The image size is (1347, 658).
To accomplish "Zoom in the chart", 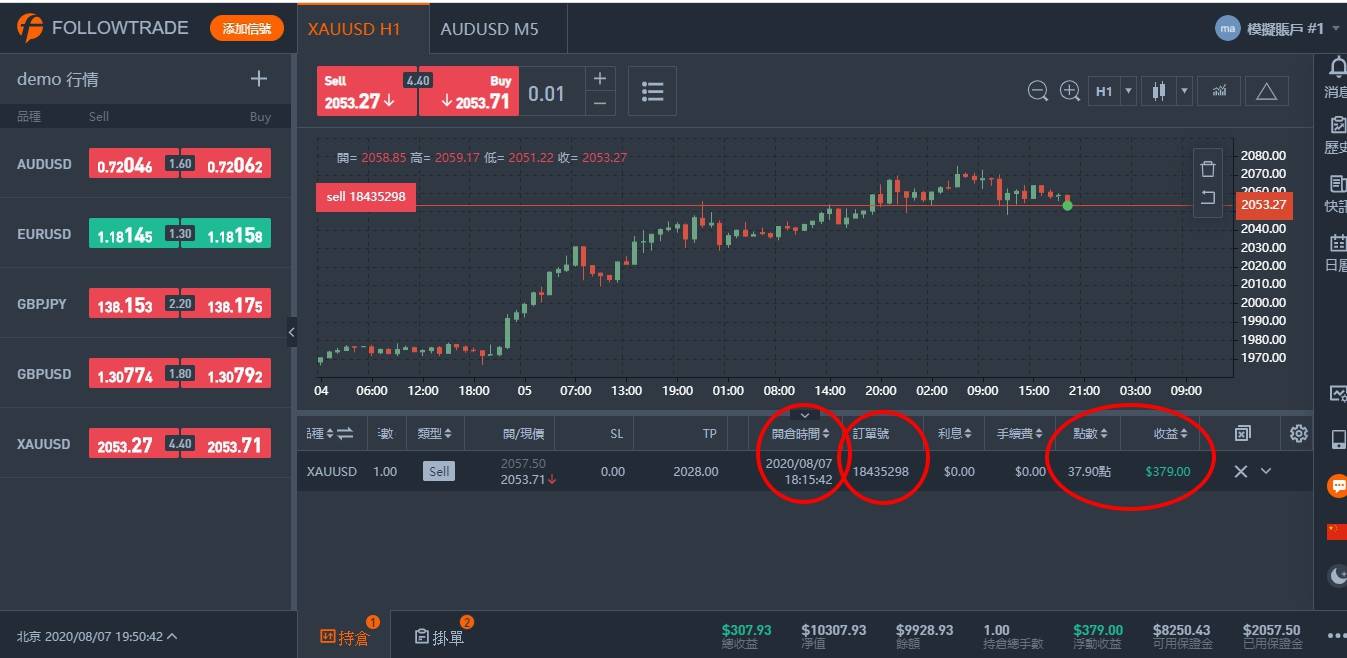I will click(1070, 91).
